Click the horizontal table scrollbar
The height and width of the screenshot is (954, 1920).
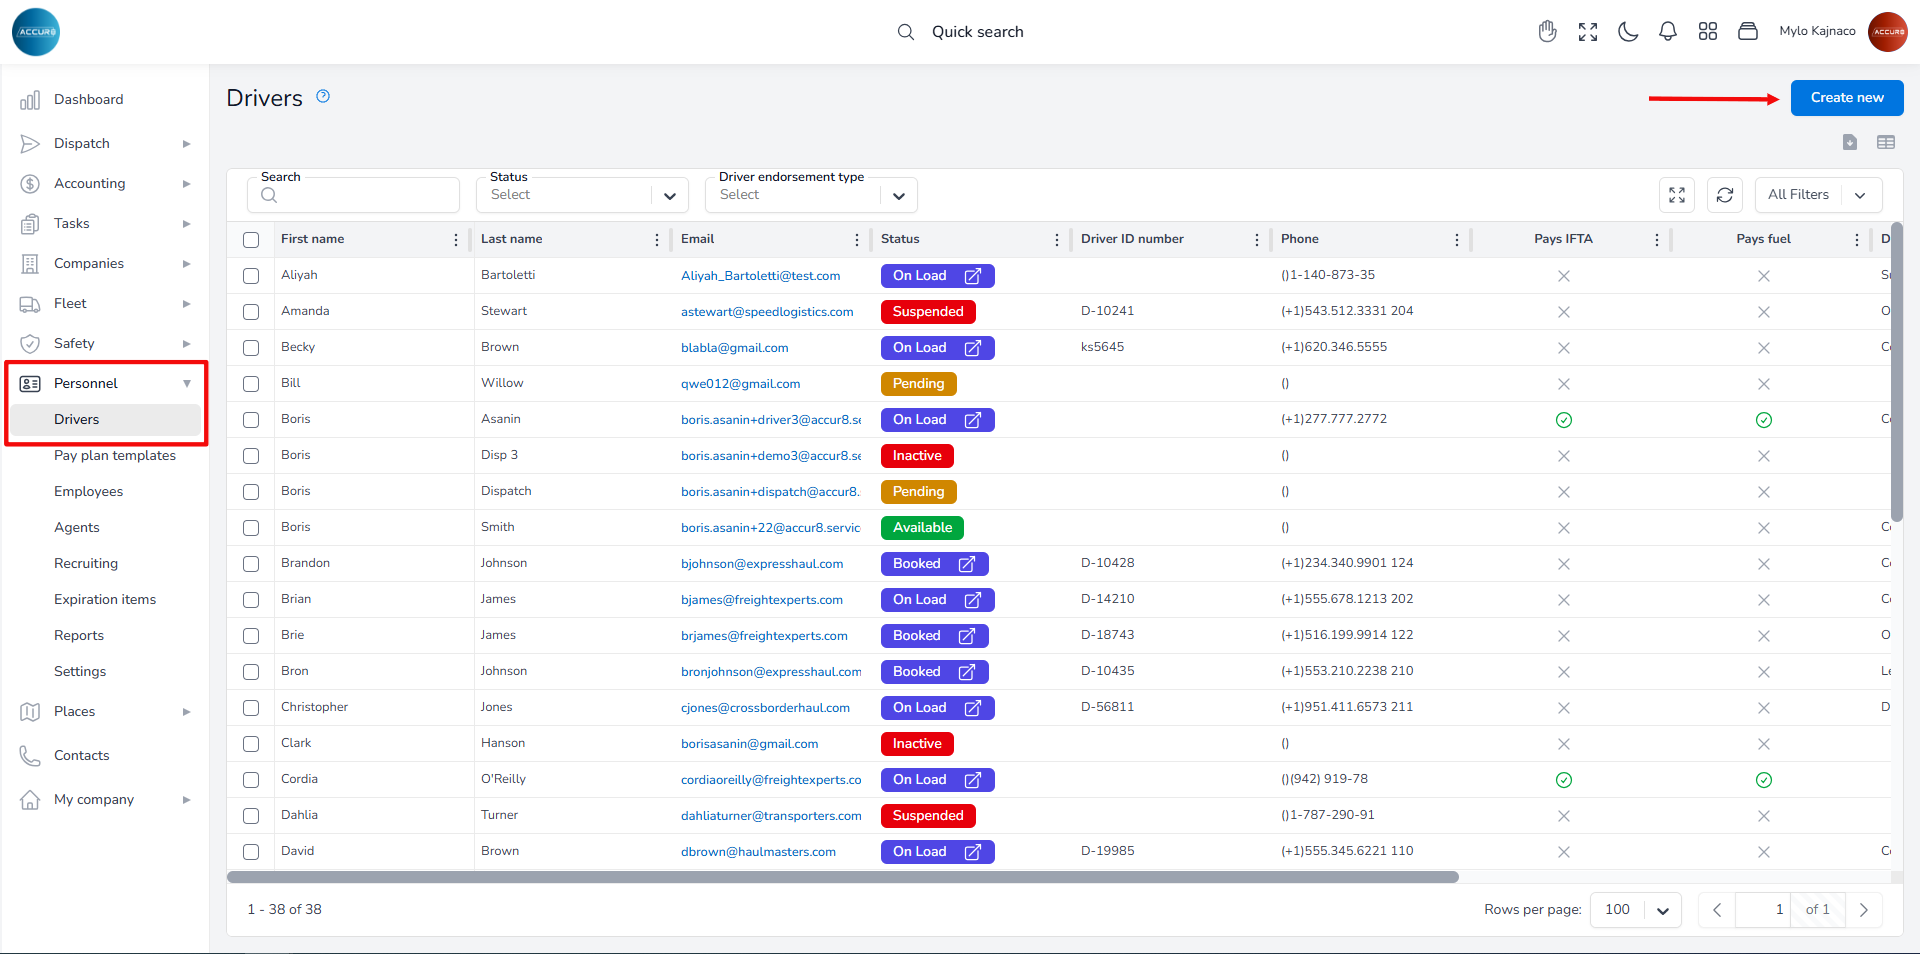(x=842, y=877)
